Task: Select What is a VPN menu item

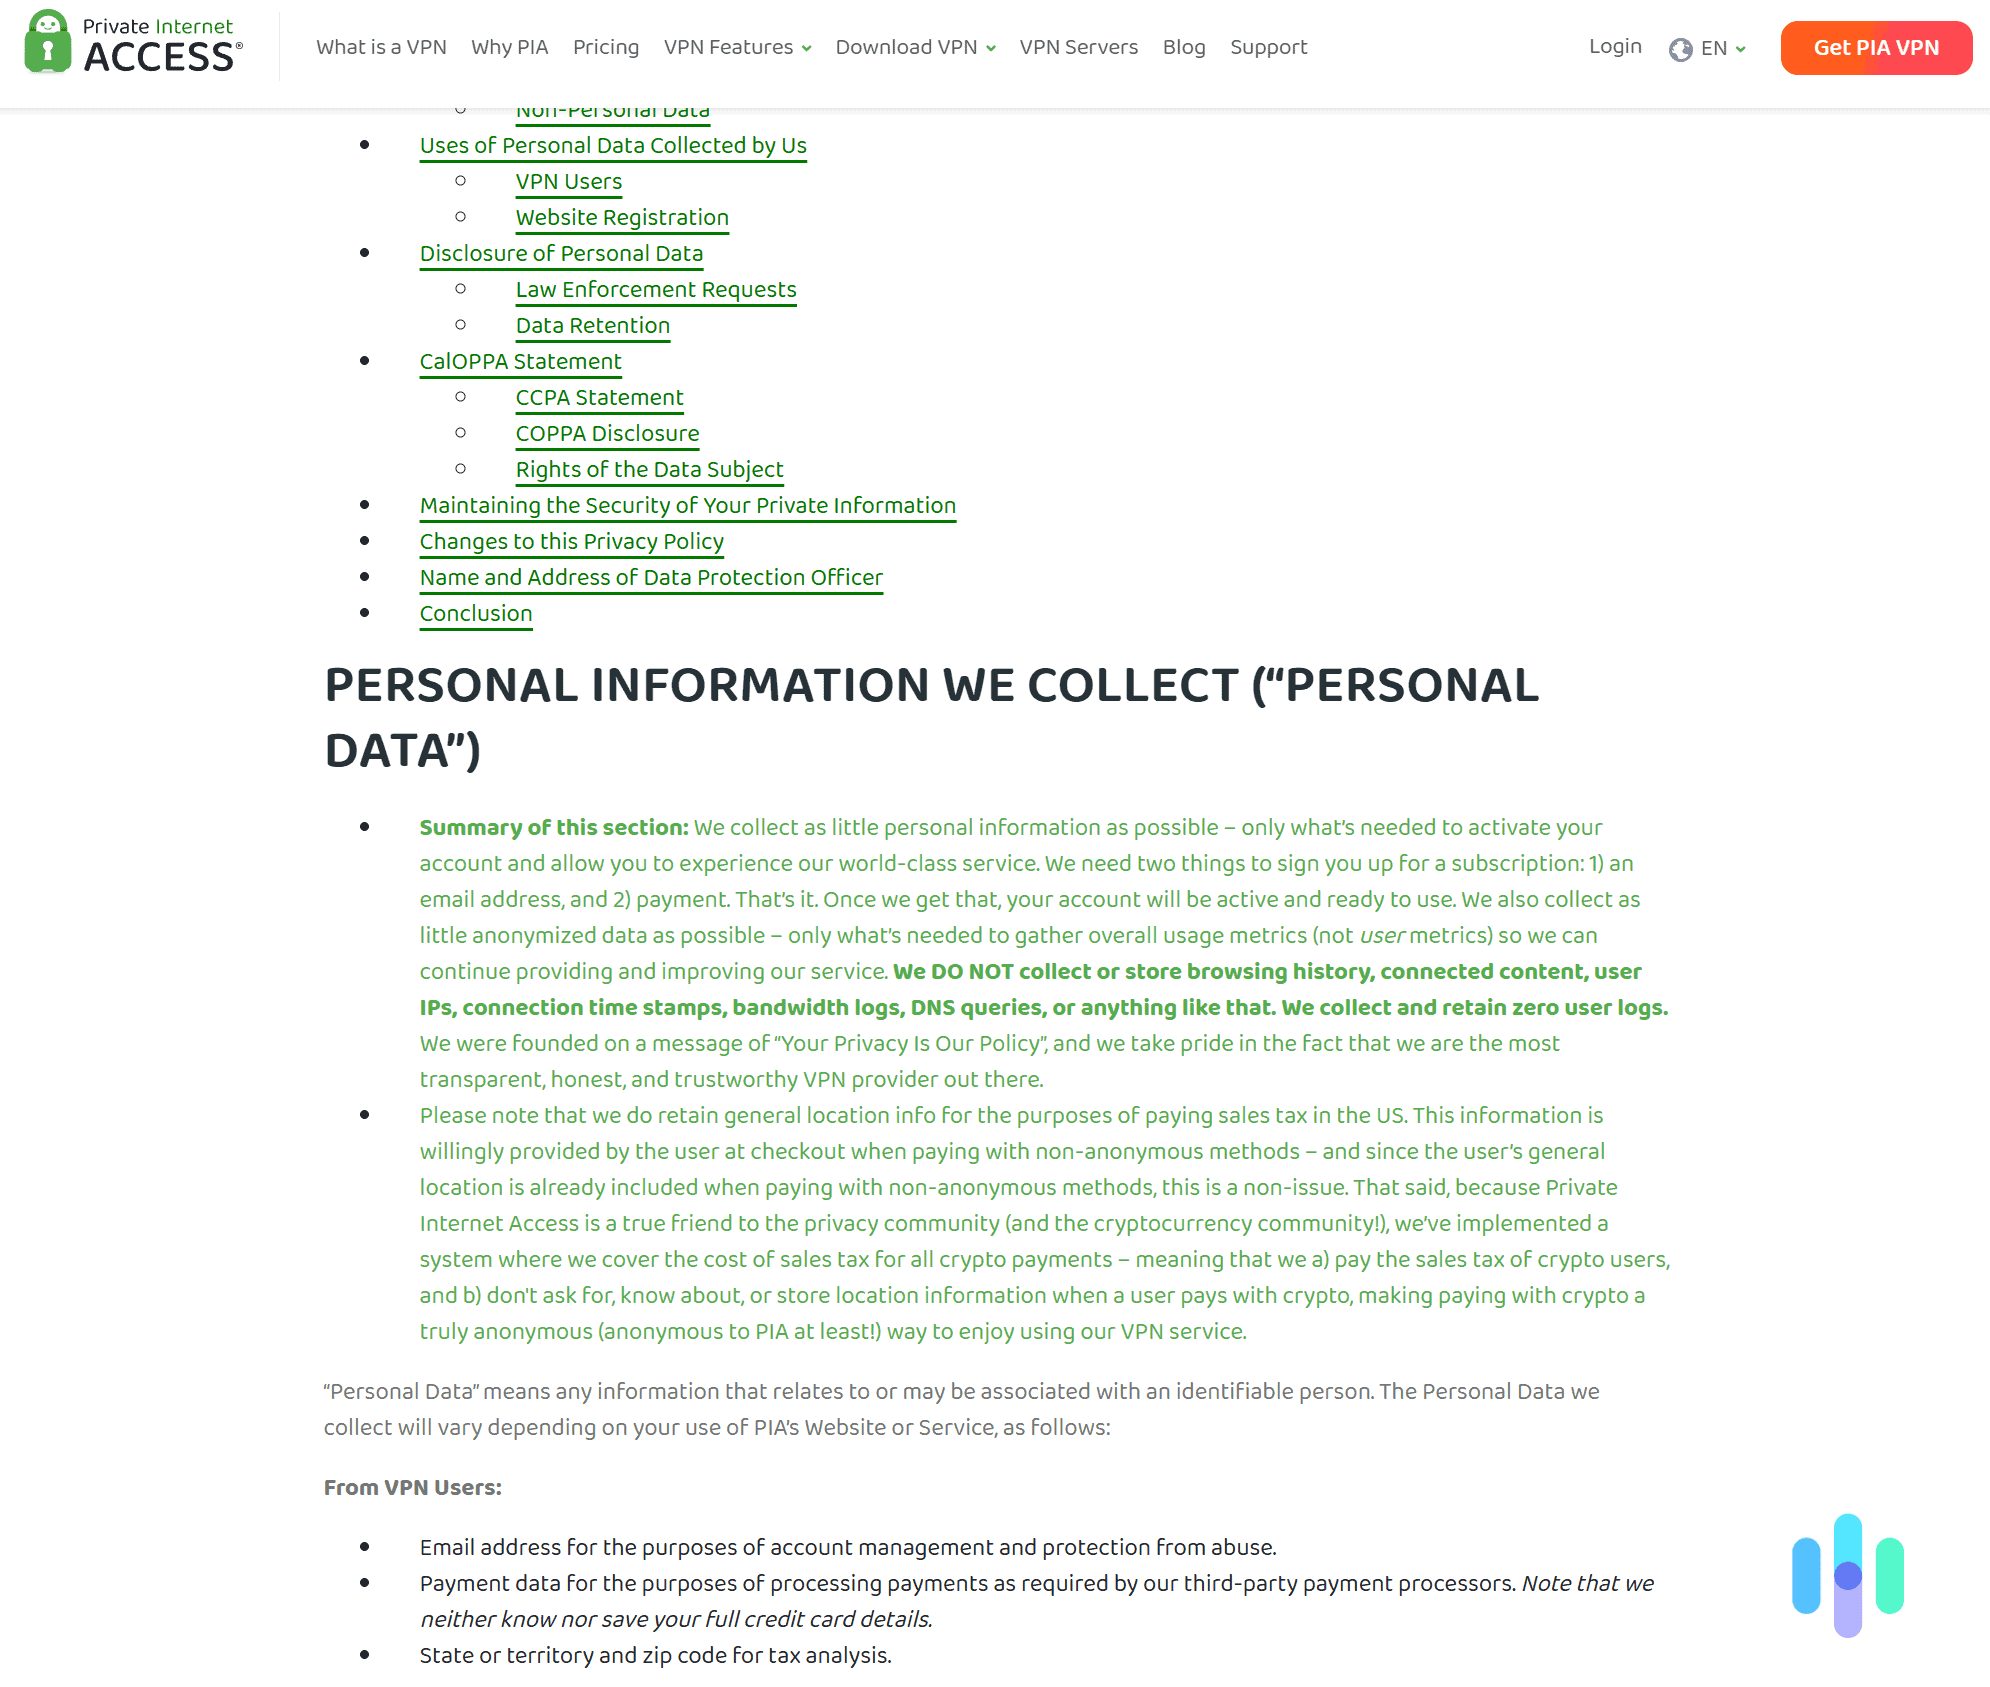Action: coord(382,47)
